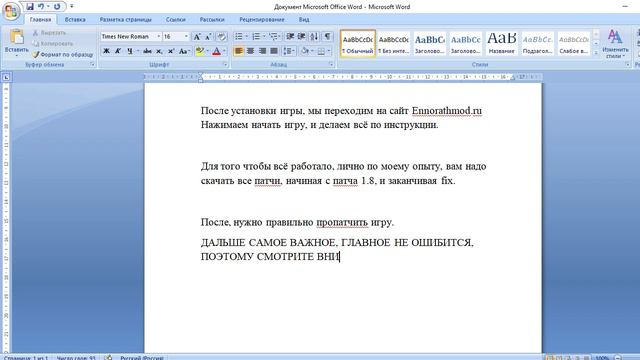640x360 pixels.
Task: Decrease font size with the shrink font icon
Action: 208,37
